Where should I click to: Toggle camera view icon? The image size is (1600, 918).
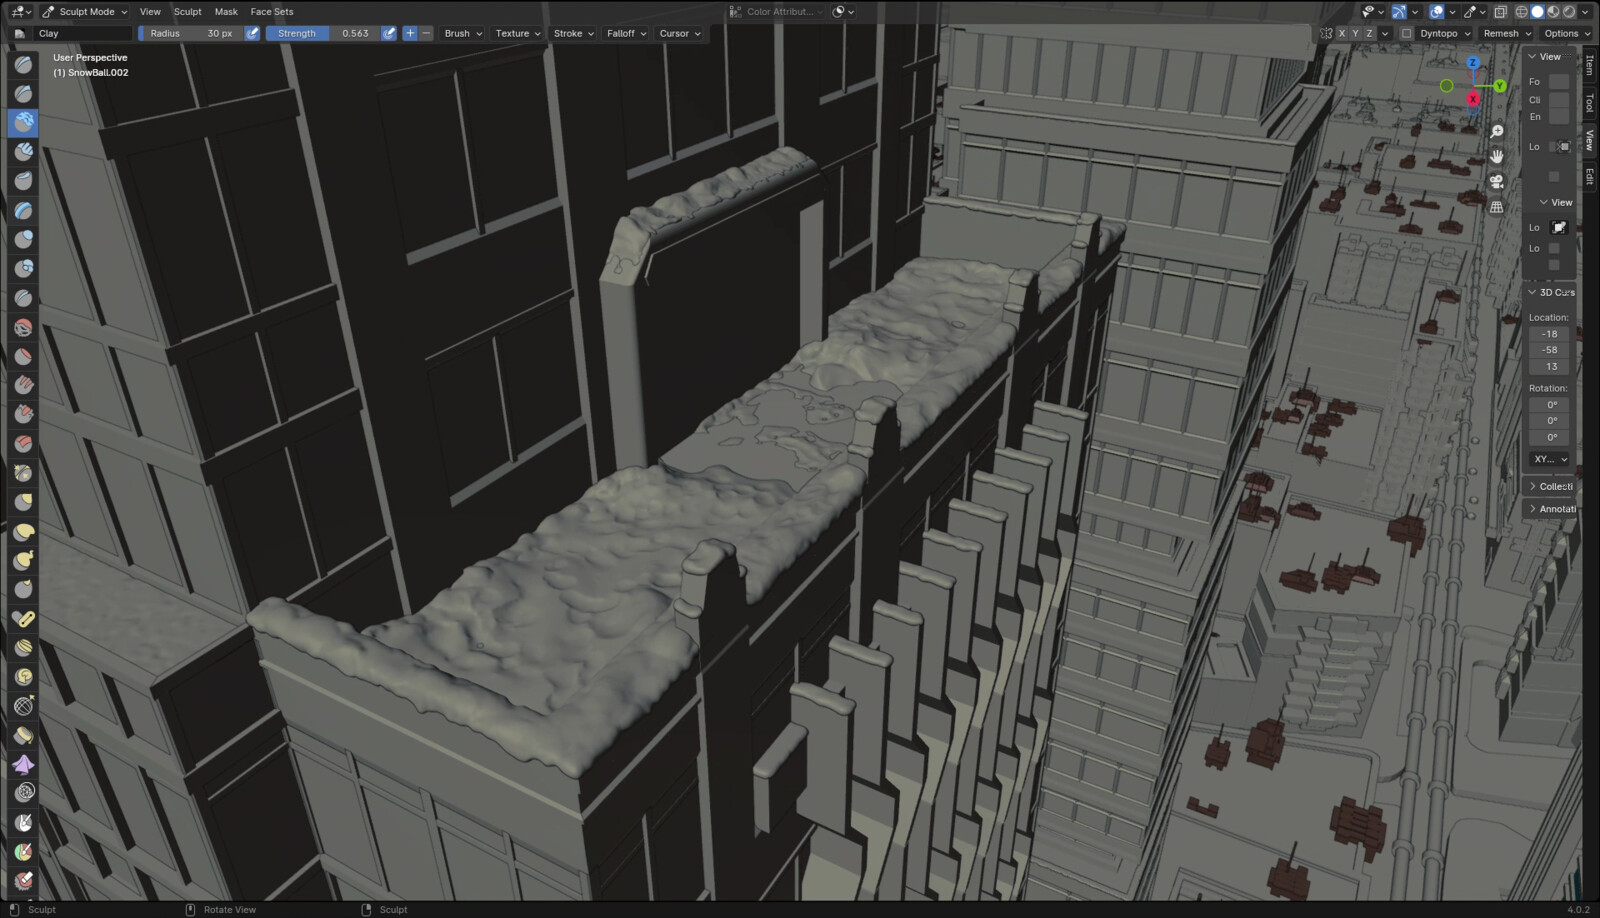[x=1497, y=182]
